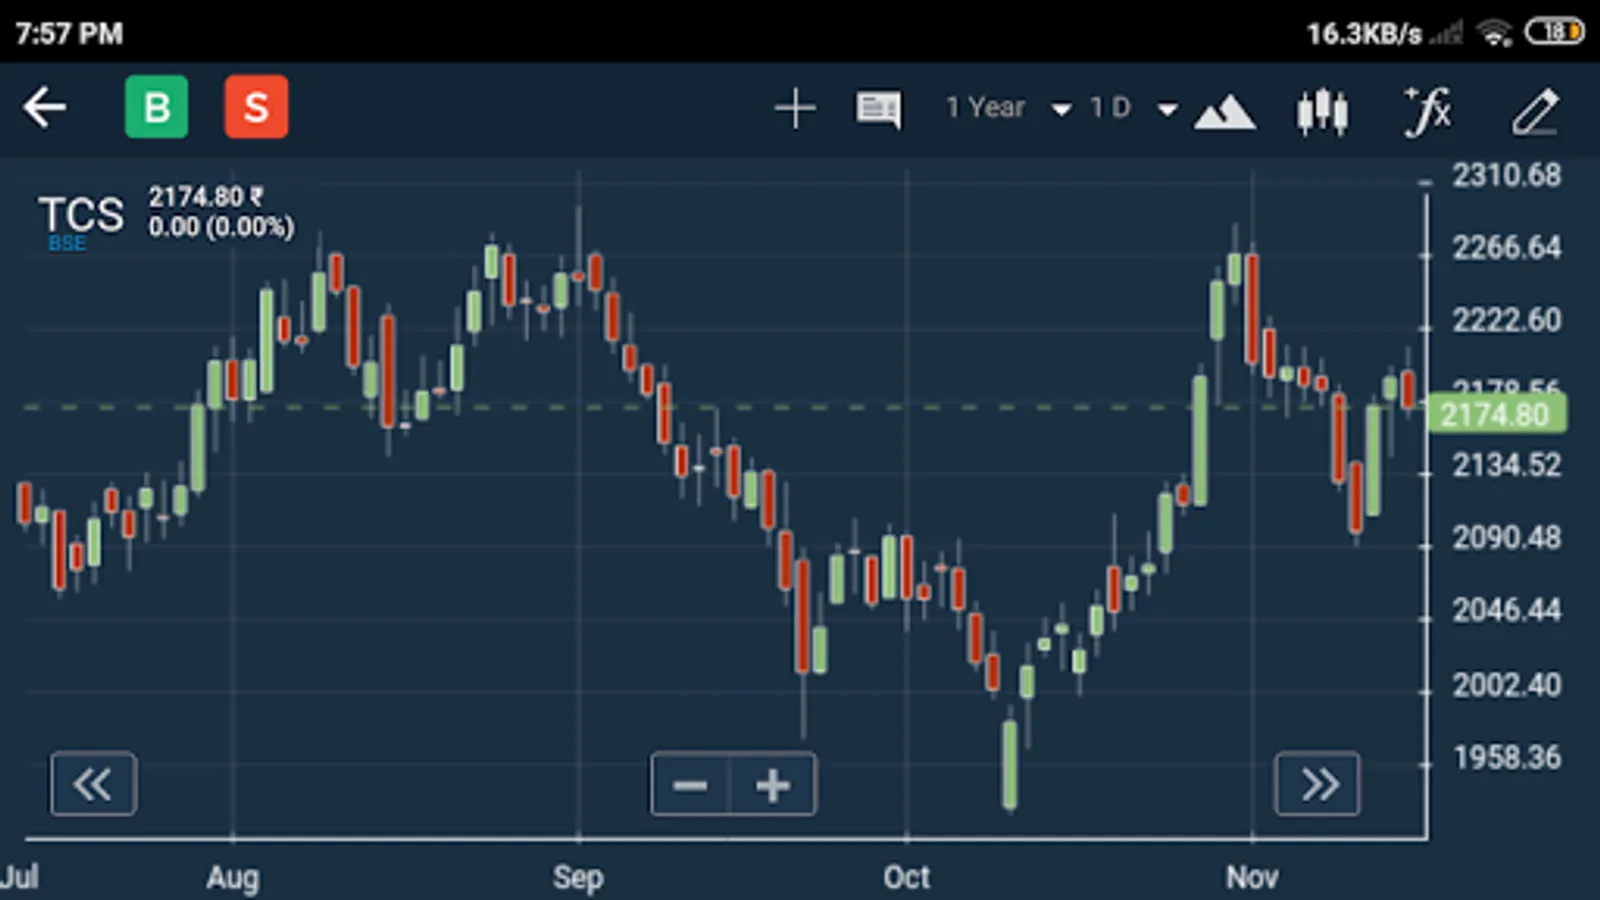
Task: Open the 1 Year range dropdown
Action: click(x=1008, y=107)
